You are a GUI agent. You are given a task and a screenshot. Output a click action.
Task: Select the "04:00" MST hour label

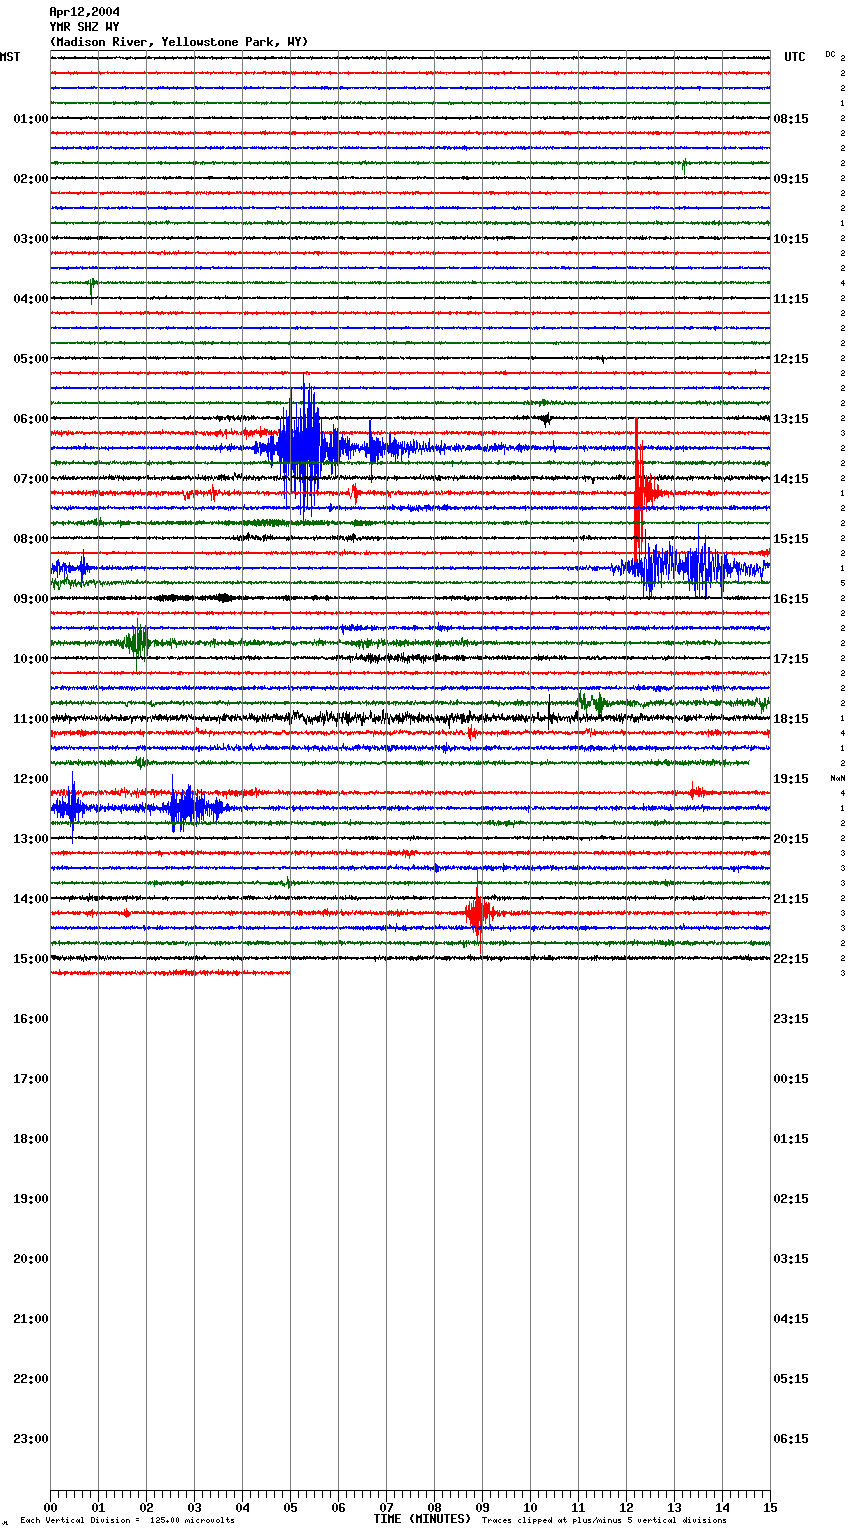[x=31, y=299]
